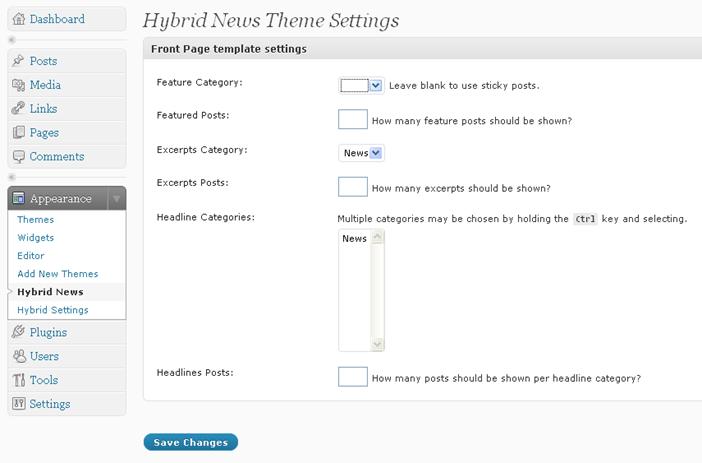Click the Appearance menu icon

click(x=18, y=198)
